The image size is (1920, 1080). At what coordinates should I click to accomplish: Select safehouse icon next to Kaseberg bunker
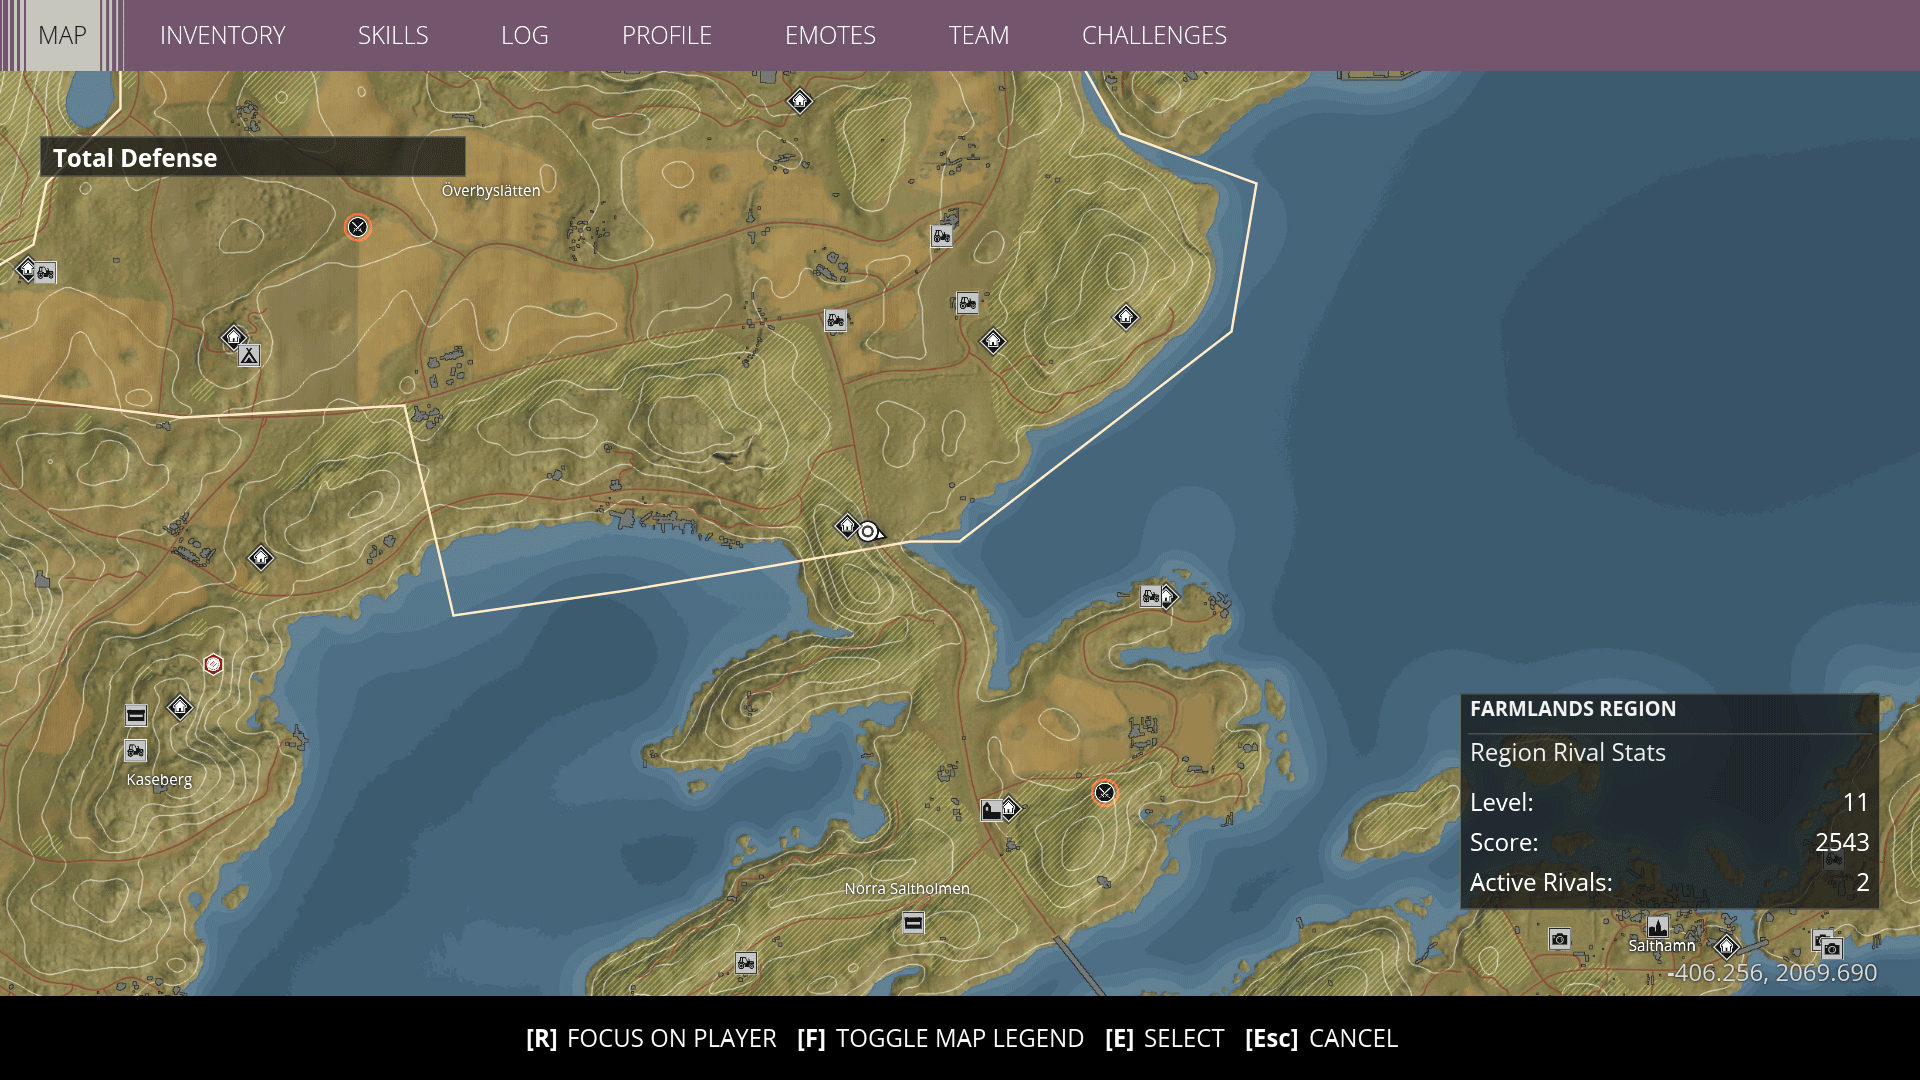pyautogui.click(x=180, y=707)
